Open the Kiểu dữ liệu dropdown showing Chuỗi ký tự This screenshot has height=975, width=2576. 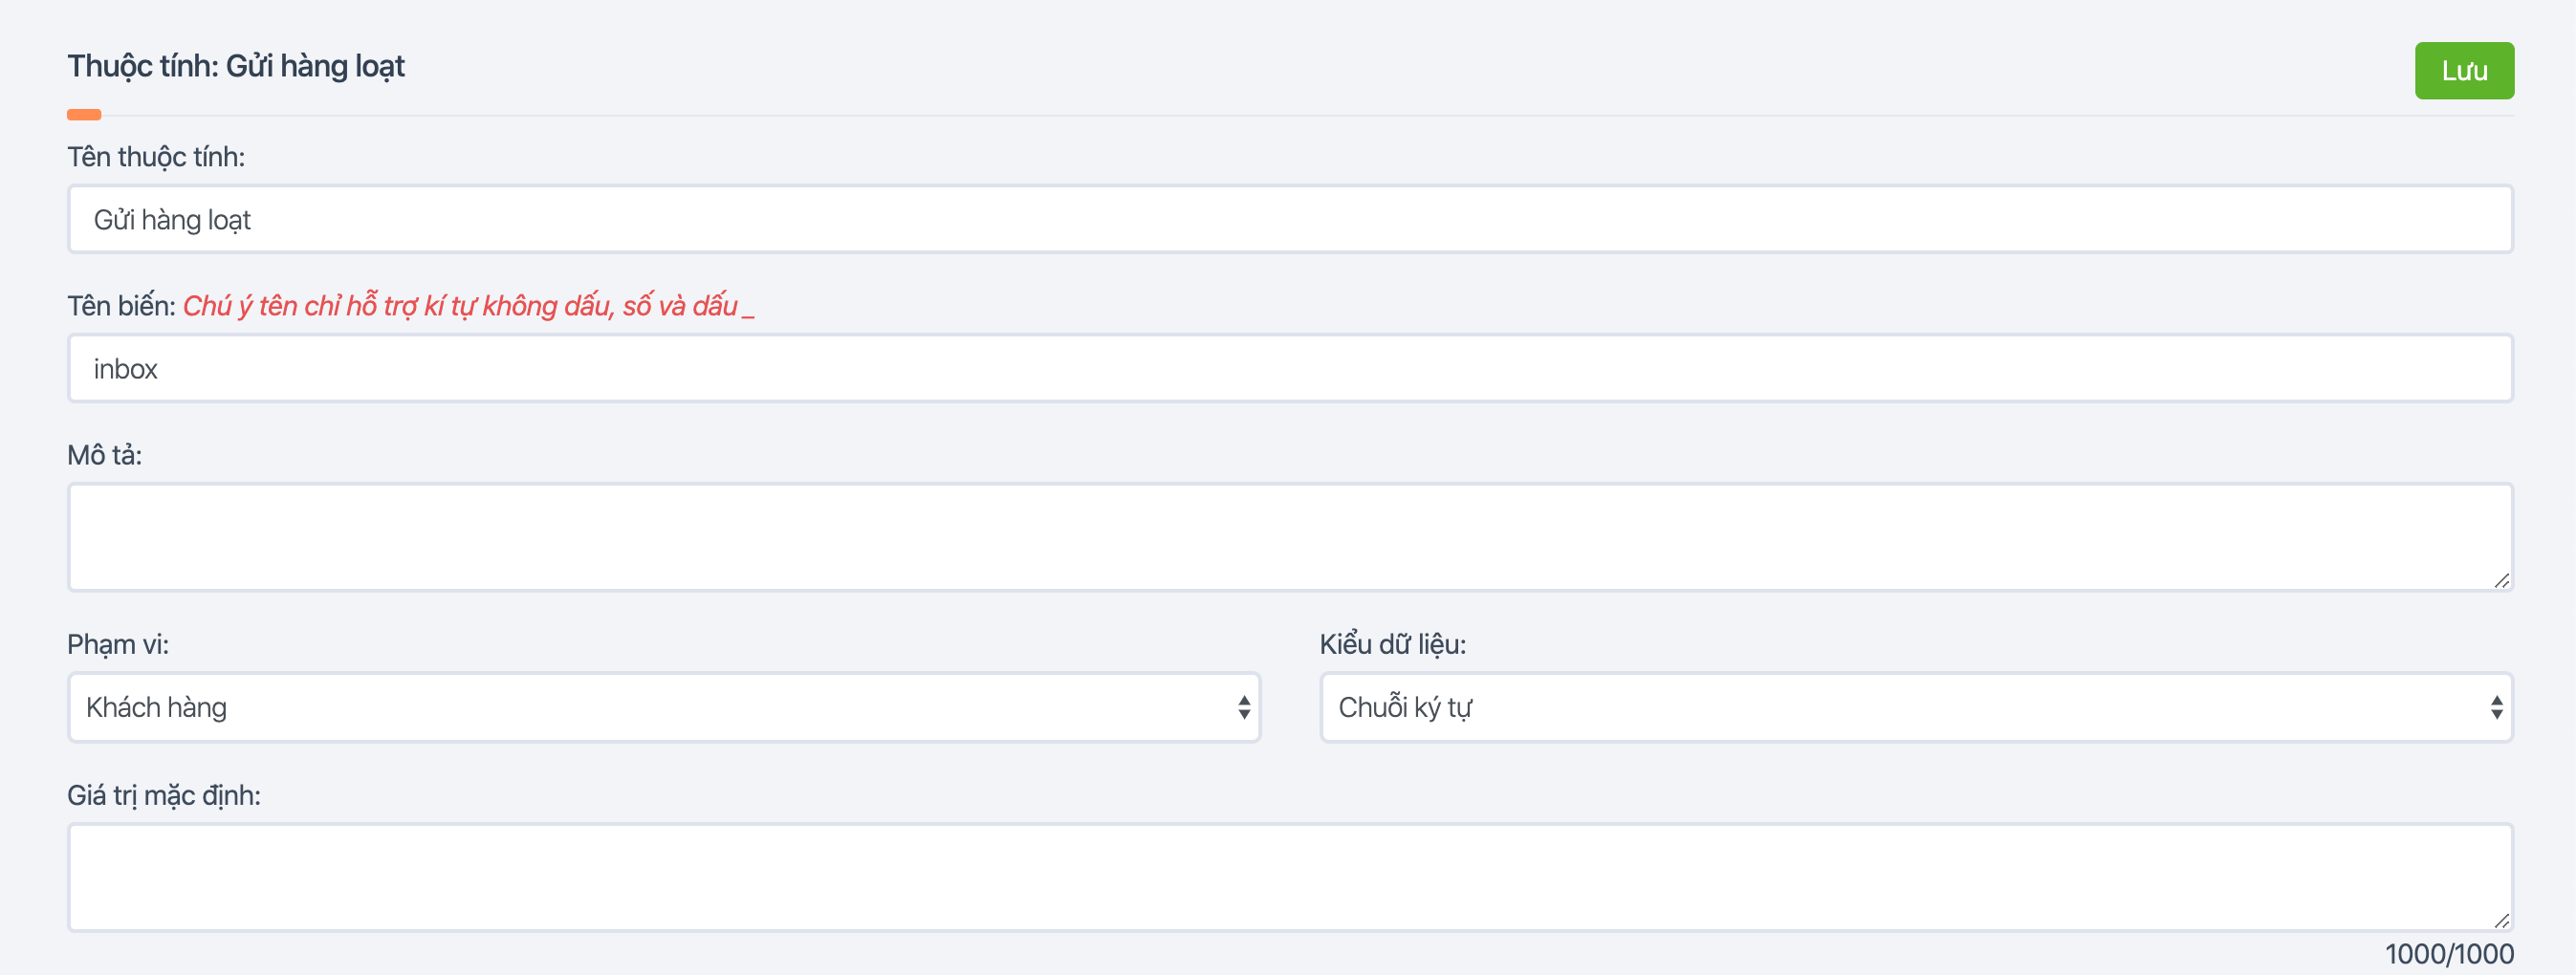click(x=1916, y=707)
